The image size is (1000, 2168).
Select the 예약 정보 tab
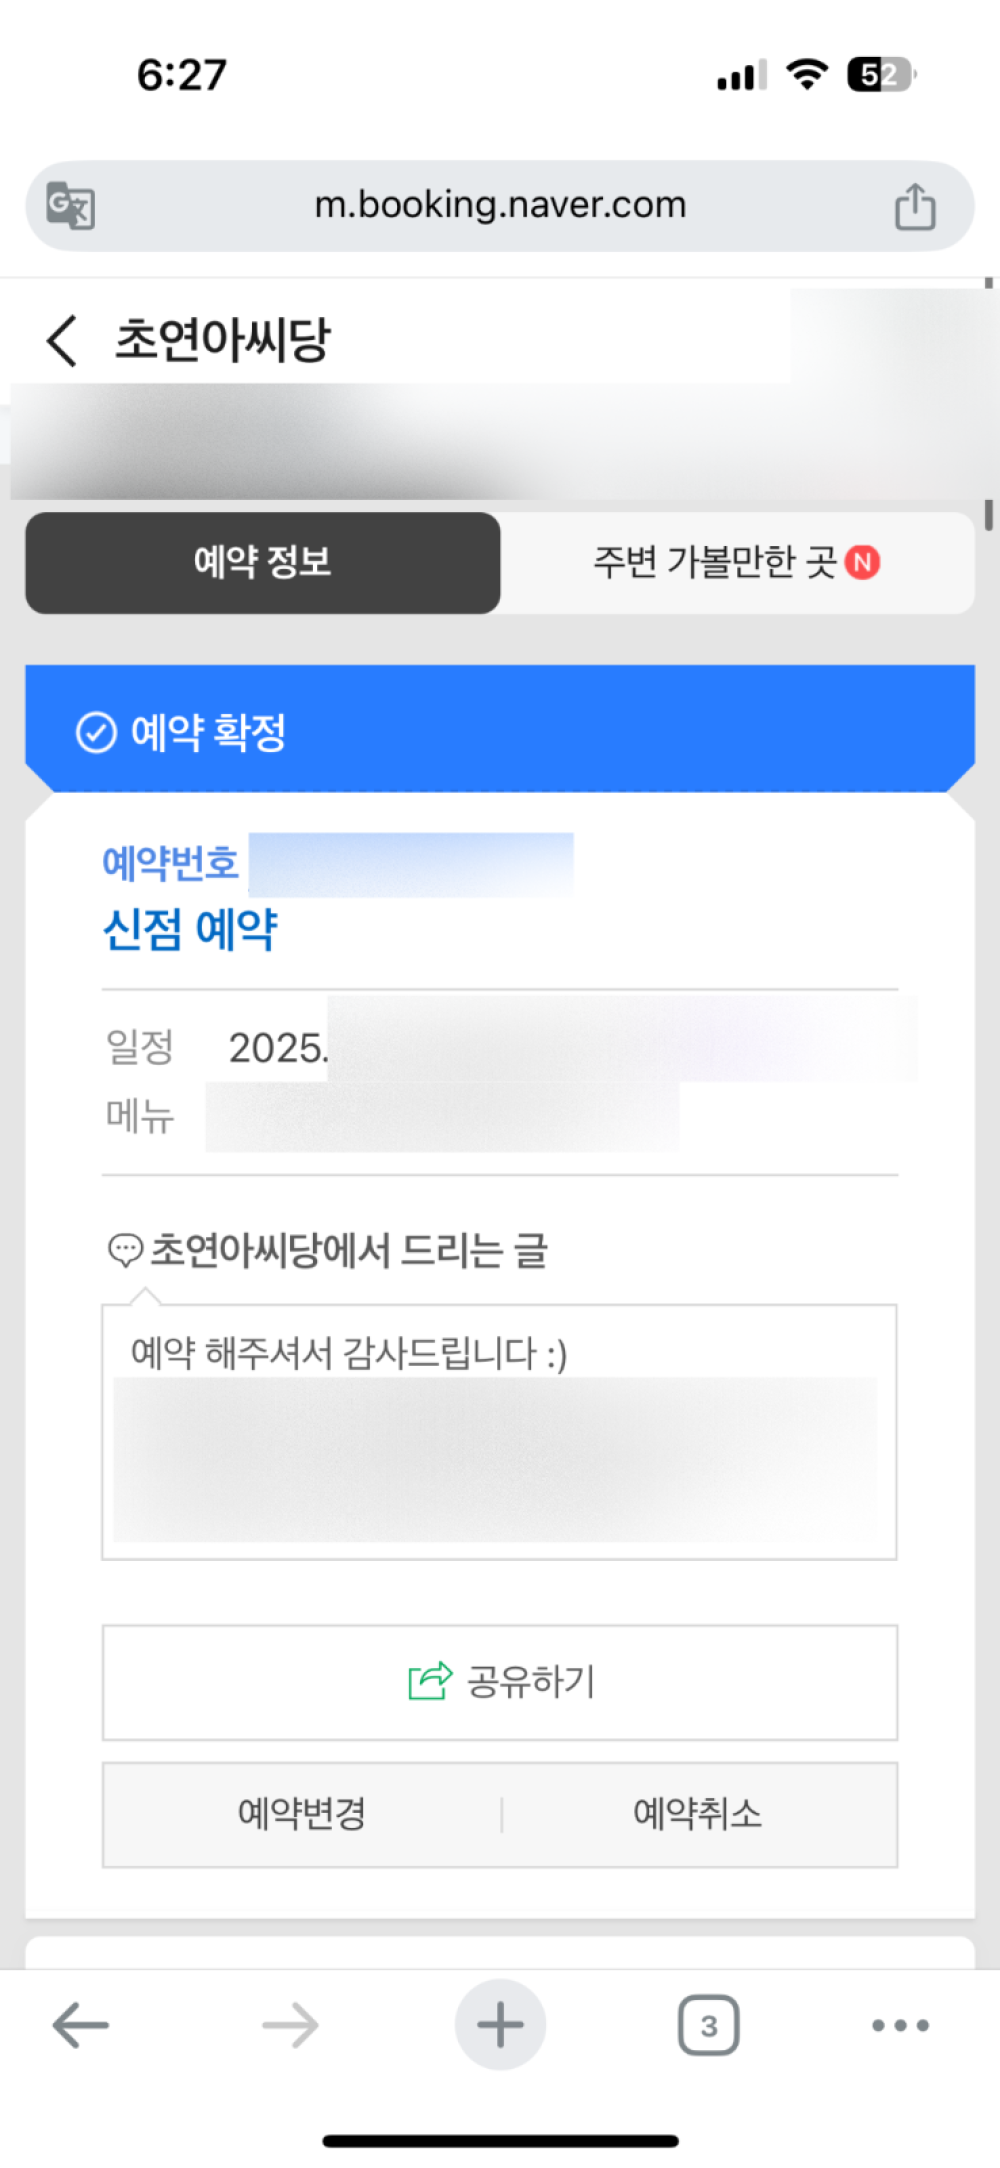pyautogui.click(x=263, y=563)
